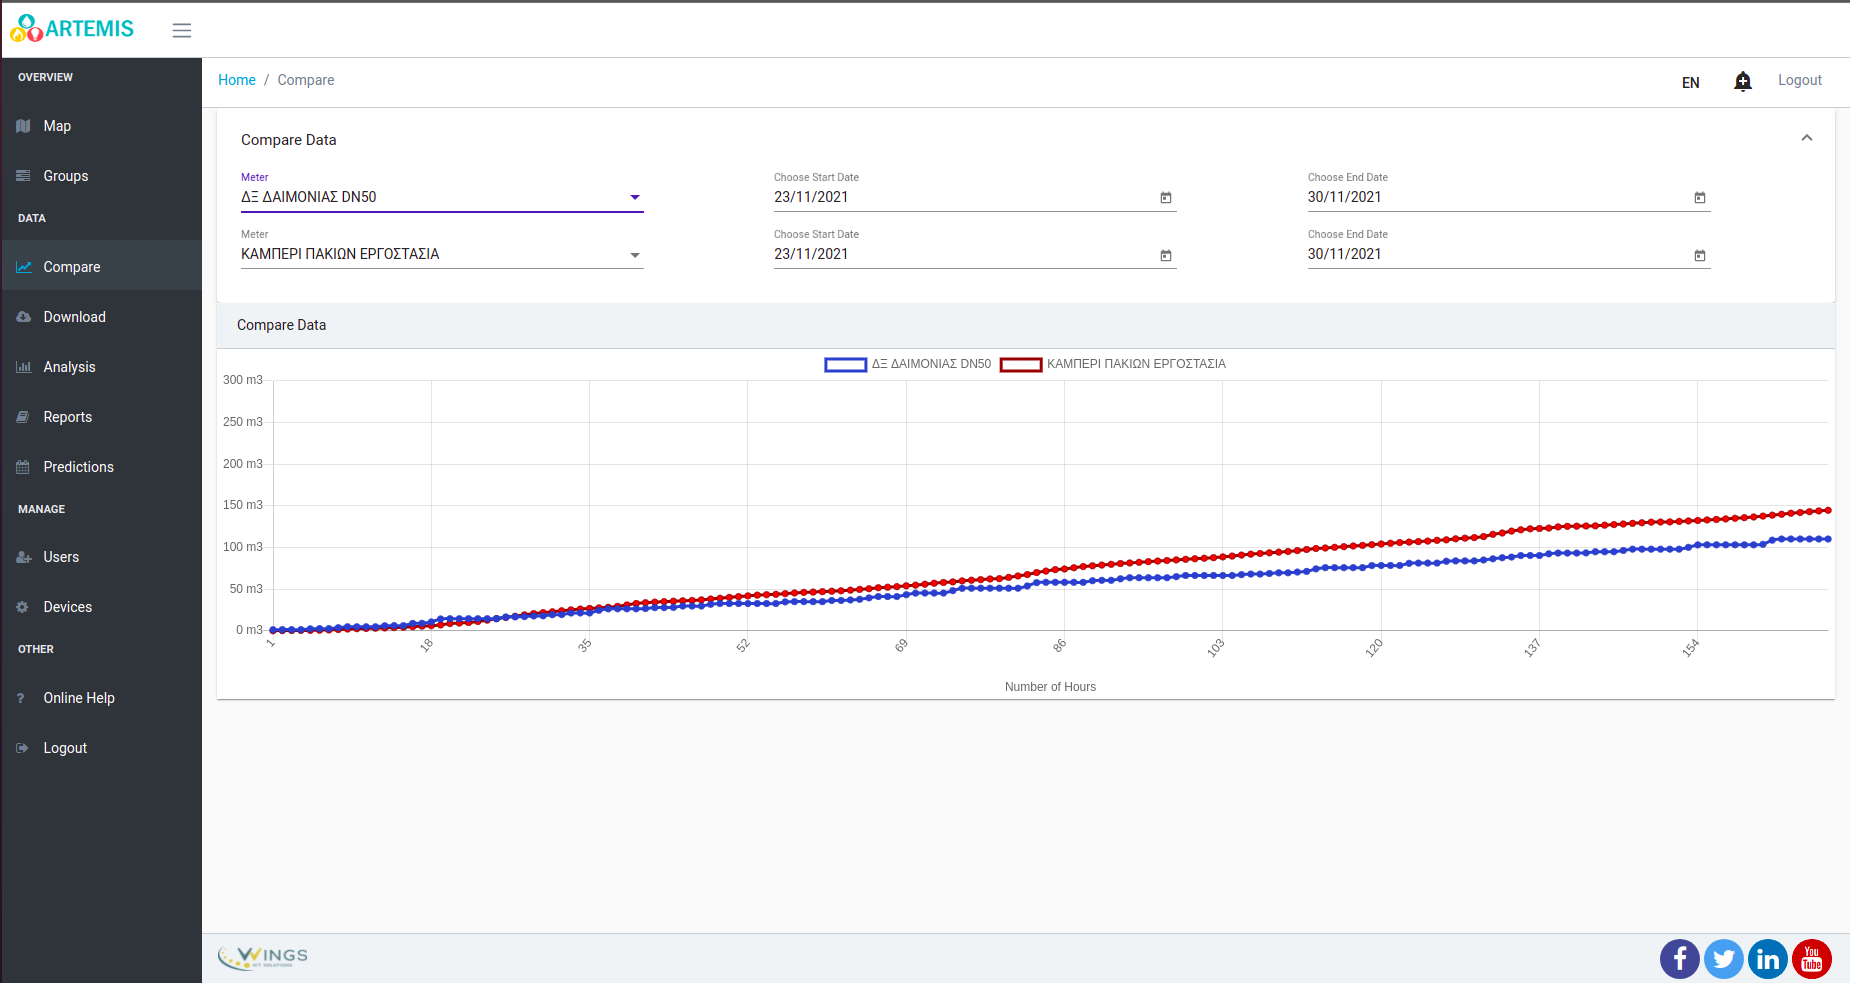Go to Predictions in the sidebar

pos(78,467)
